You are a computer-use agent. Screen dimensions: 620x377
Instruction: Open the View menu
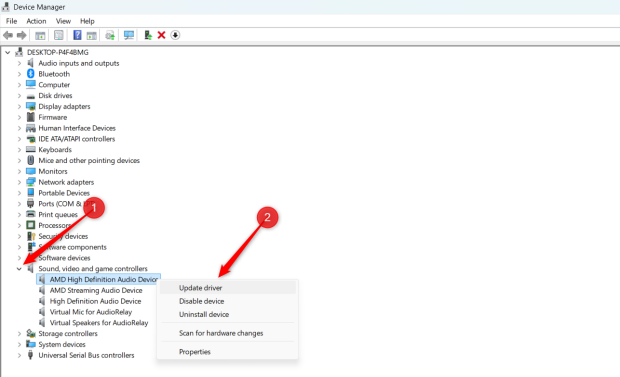pyautogui.click(x=63, y=21)
